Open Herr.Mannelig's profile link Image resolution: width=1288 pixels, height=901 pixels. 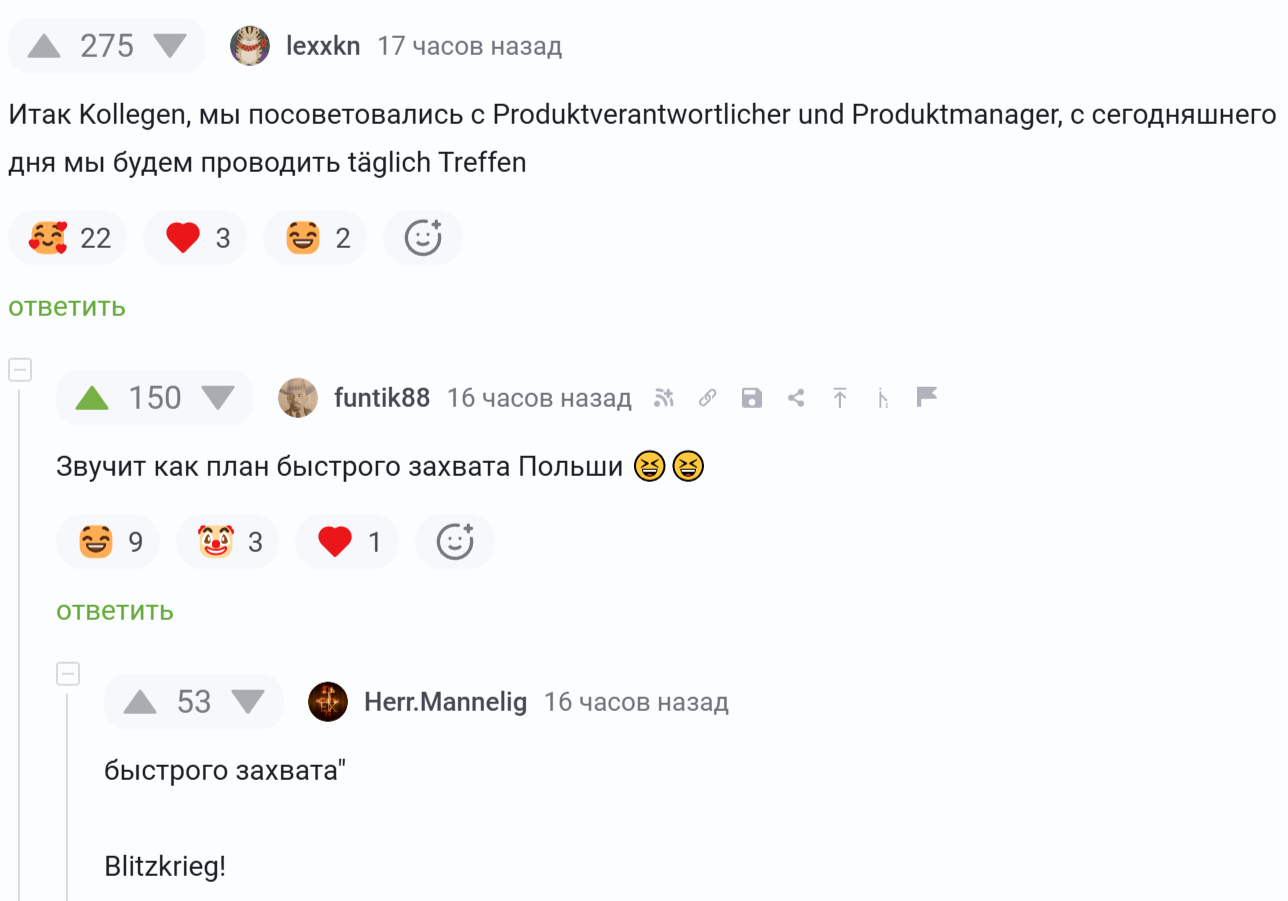(x=445, y=702)
